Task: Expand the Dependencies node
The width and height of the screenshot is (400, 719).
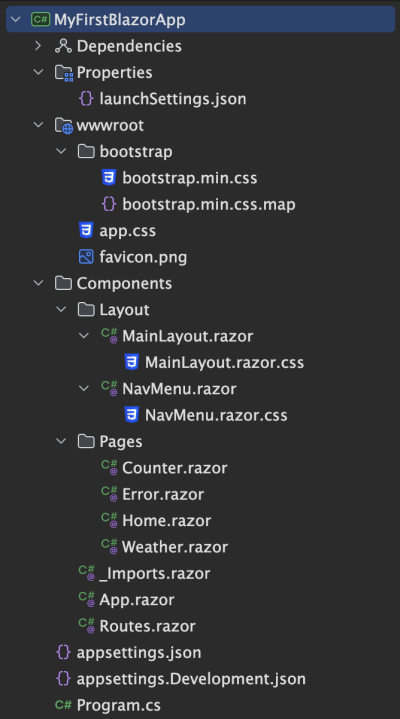Action: point(38,46)
